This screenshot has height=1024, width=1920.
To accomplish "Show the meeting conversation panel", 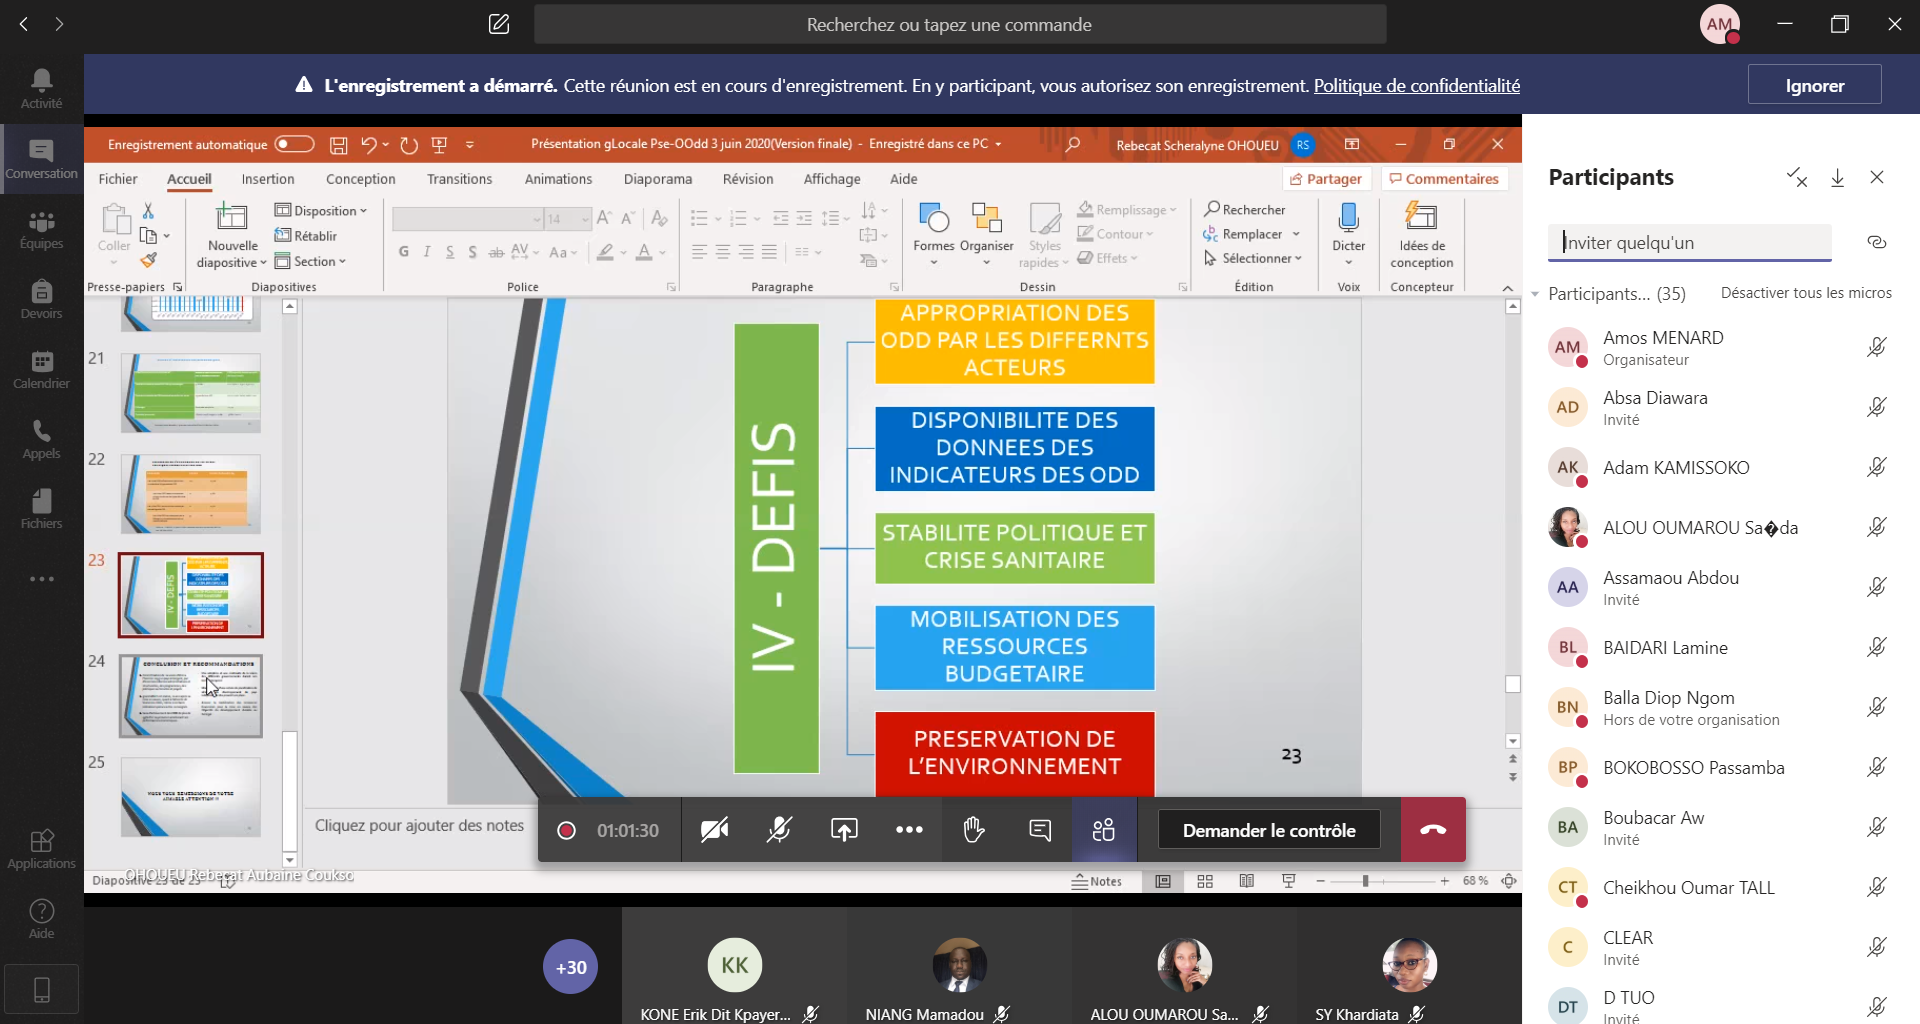I will tap(1040, 830).
